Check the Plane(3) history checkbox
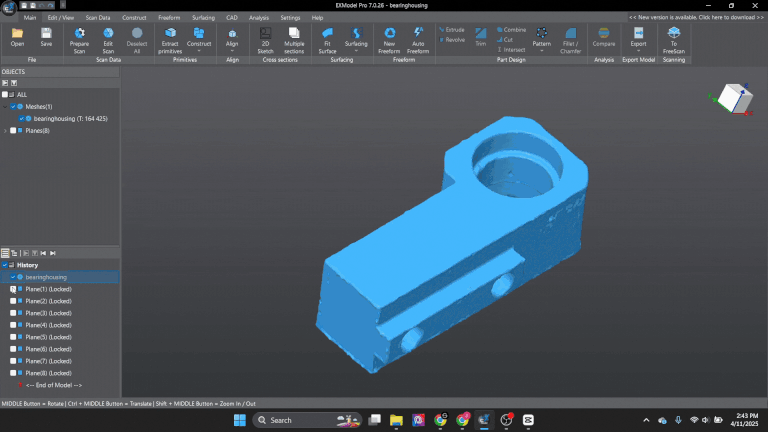The height and width of the screenshot is (432, 768). pyautogui.click(x=13, y=313)
